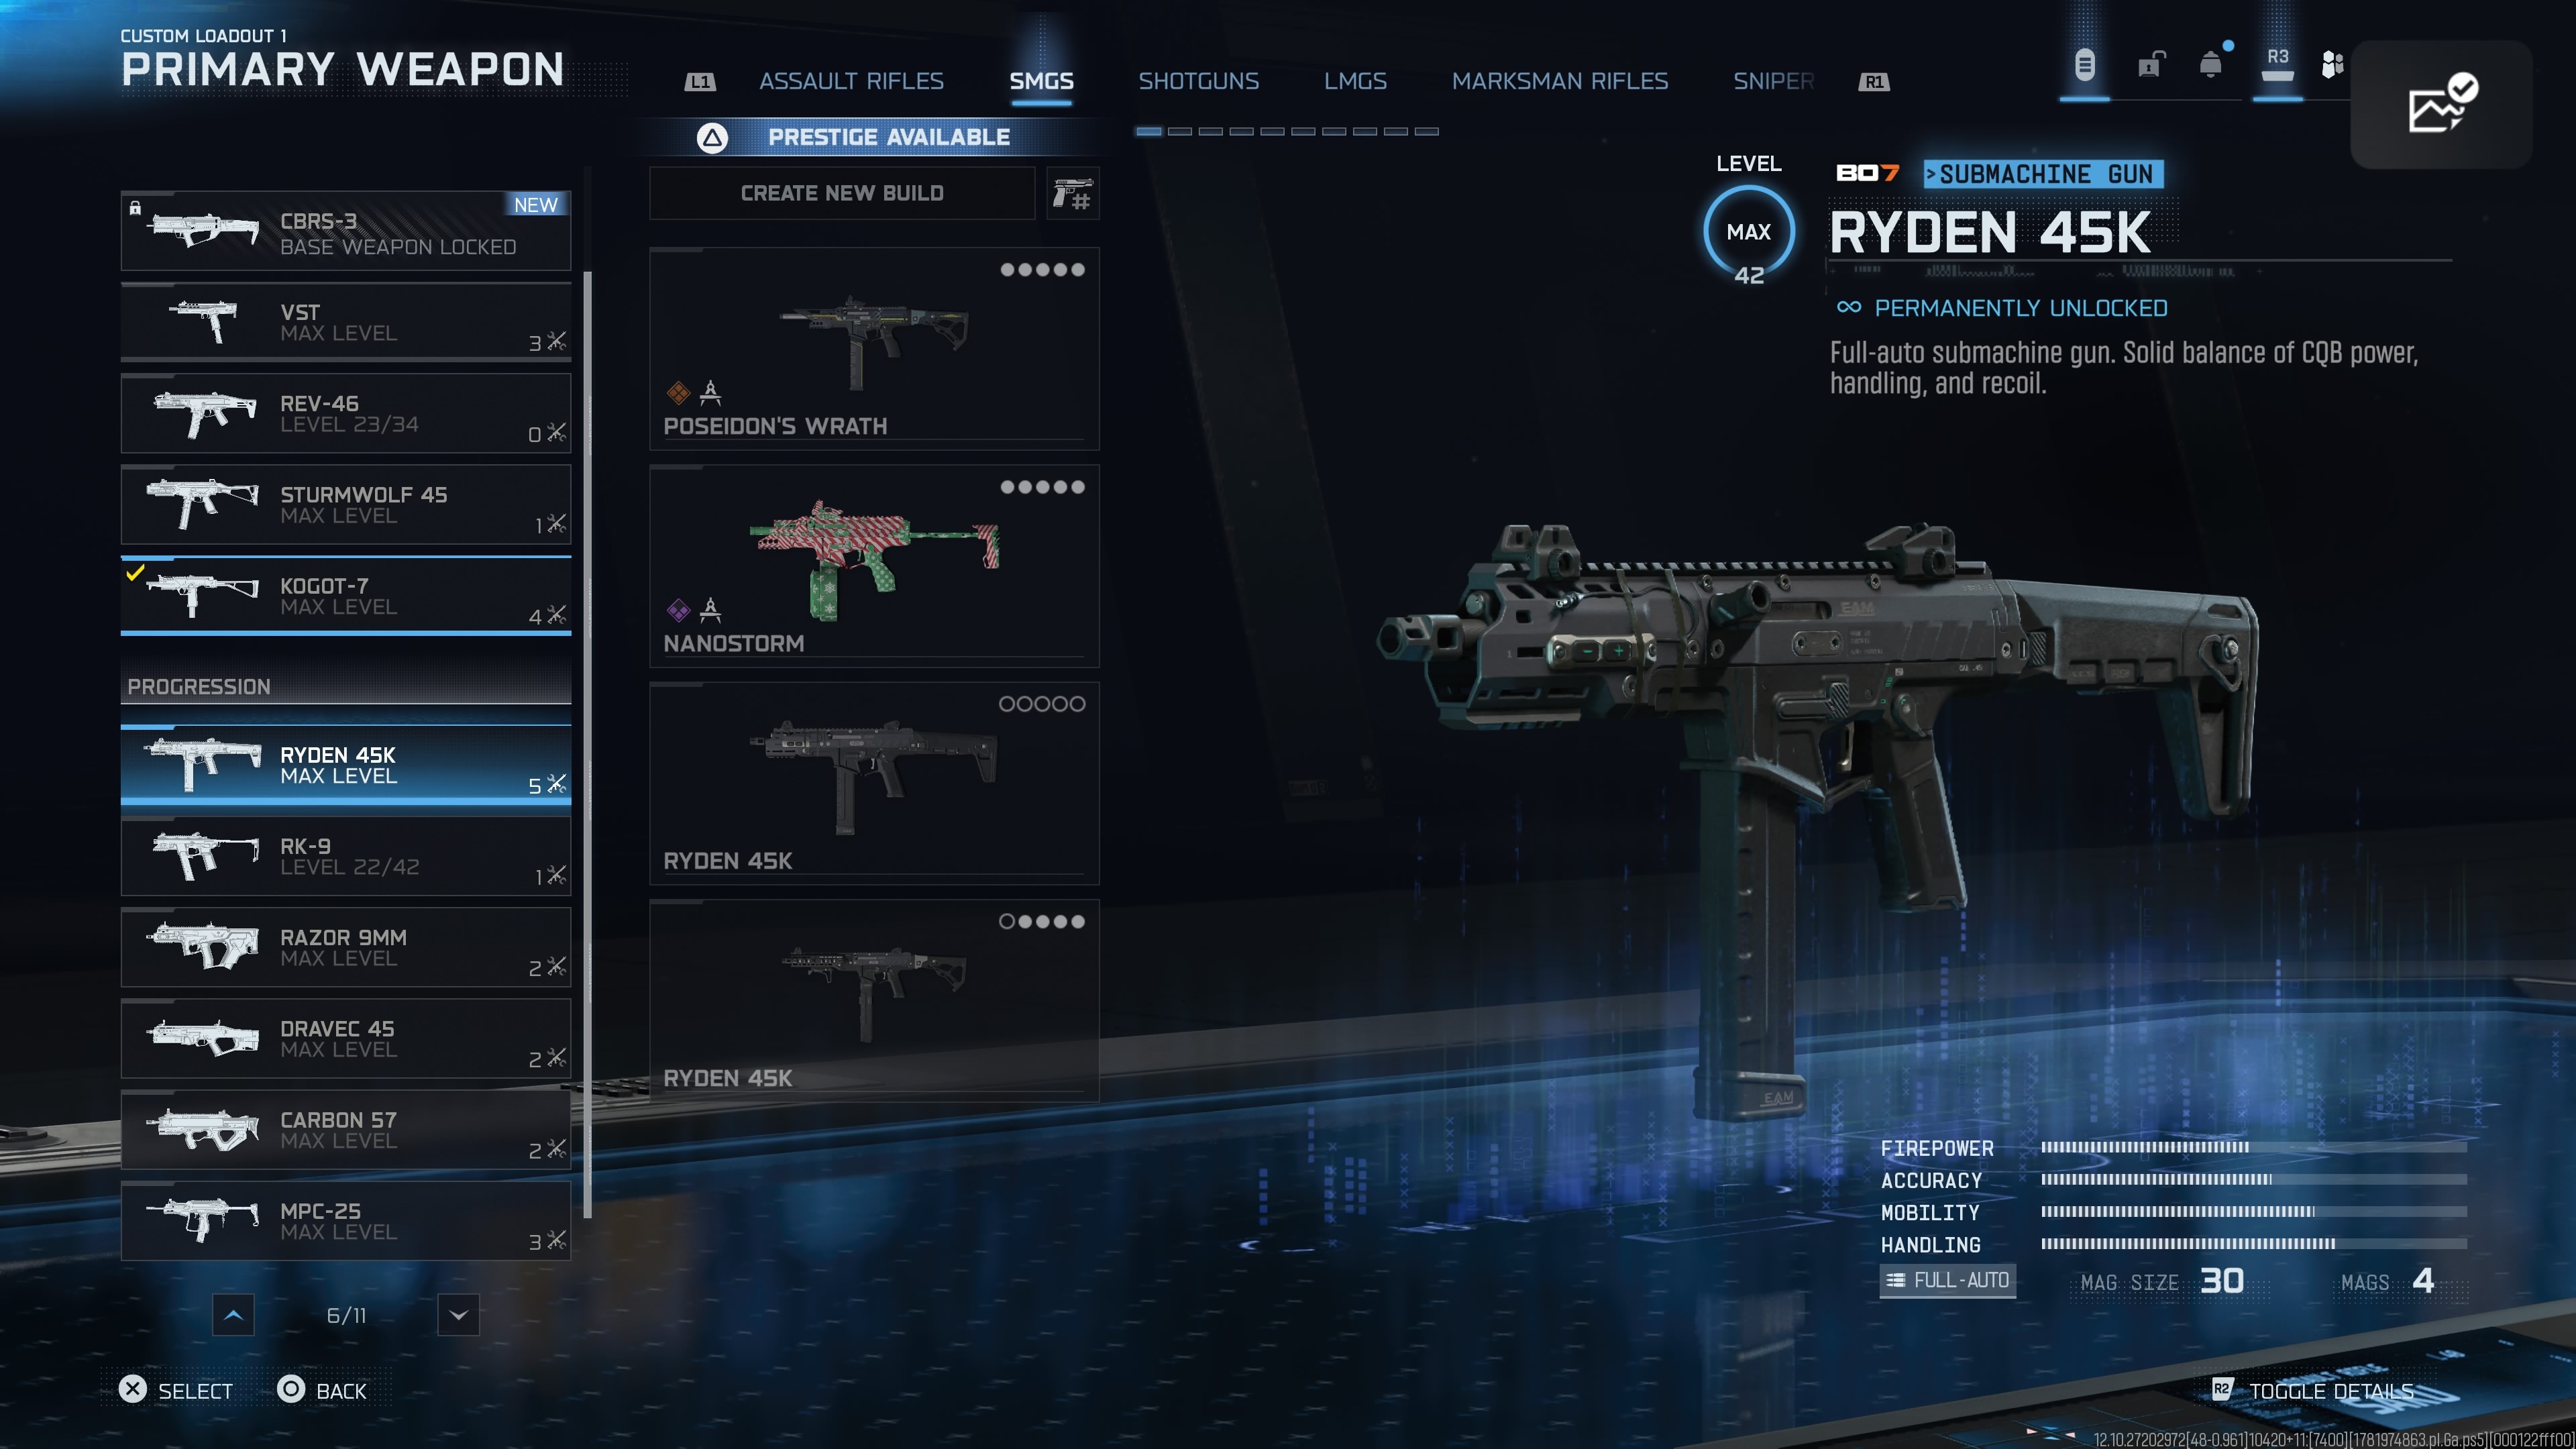
Task: Click the Back button prompt
Action: 322,1390
